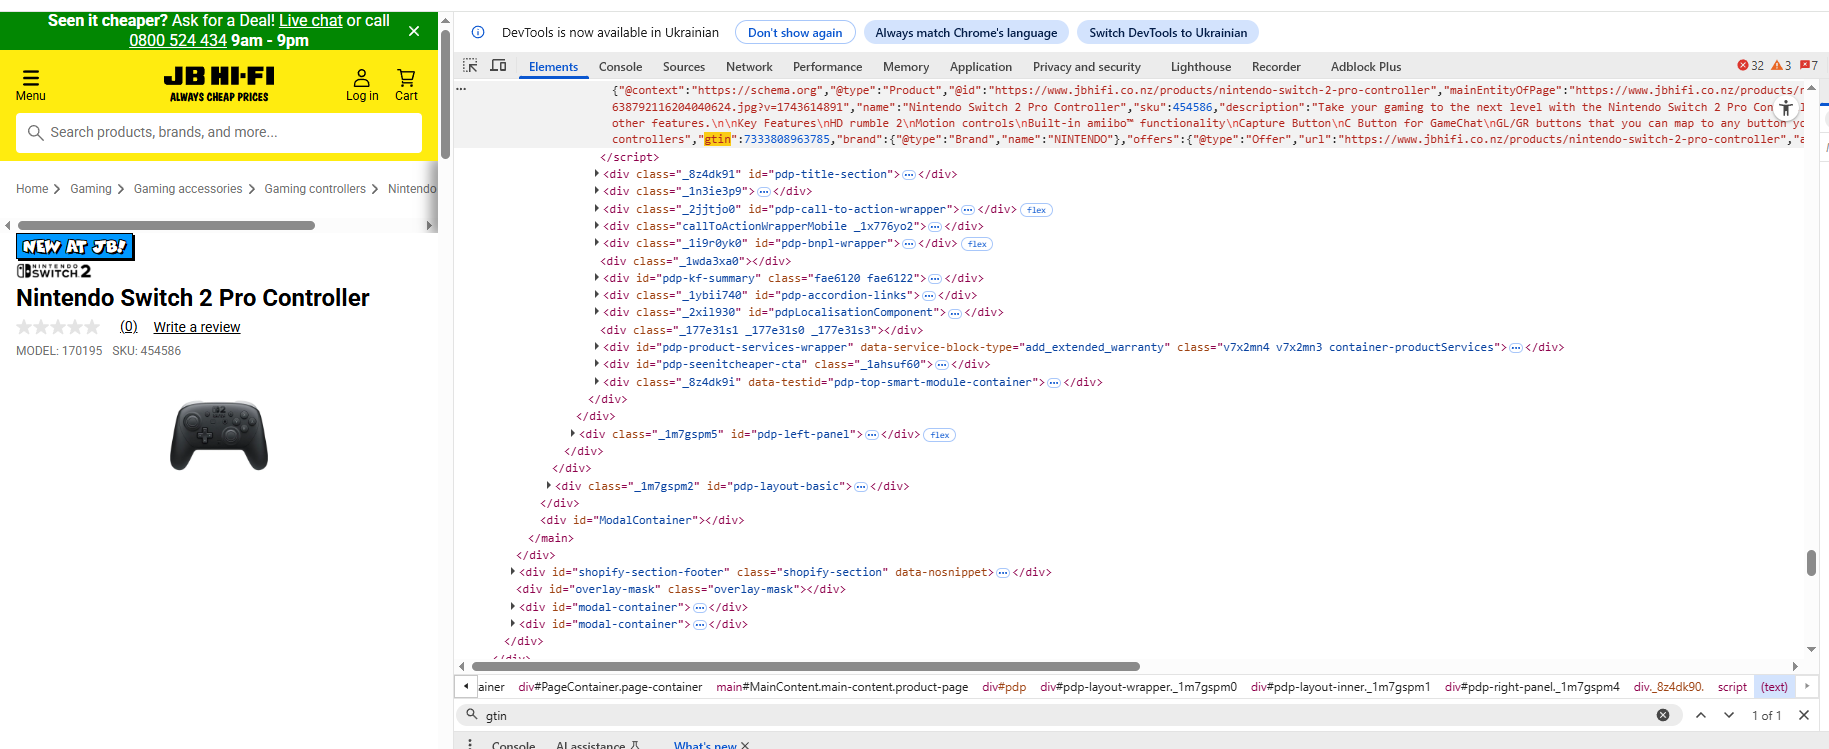This screenshot has height=749, width=1829.
Task: Expand the pdp-left-panel div
Action: tap(573, 434)
